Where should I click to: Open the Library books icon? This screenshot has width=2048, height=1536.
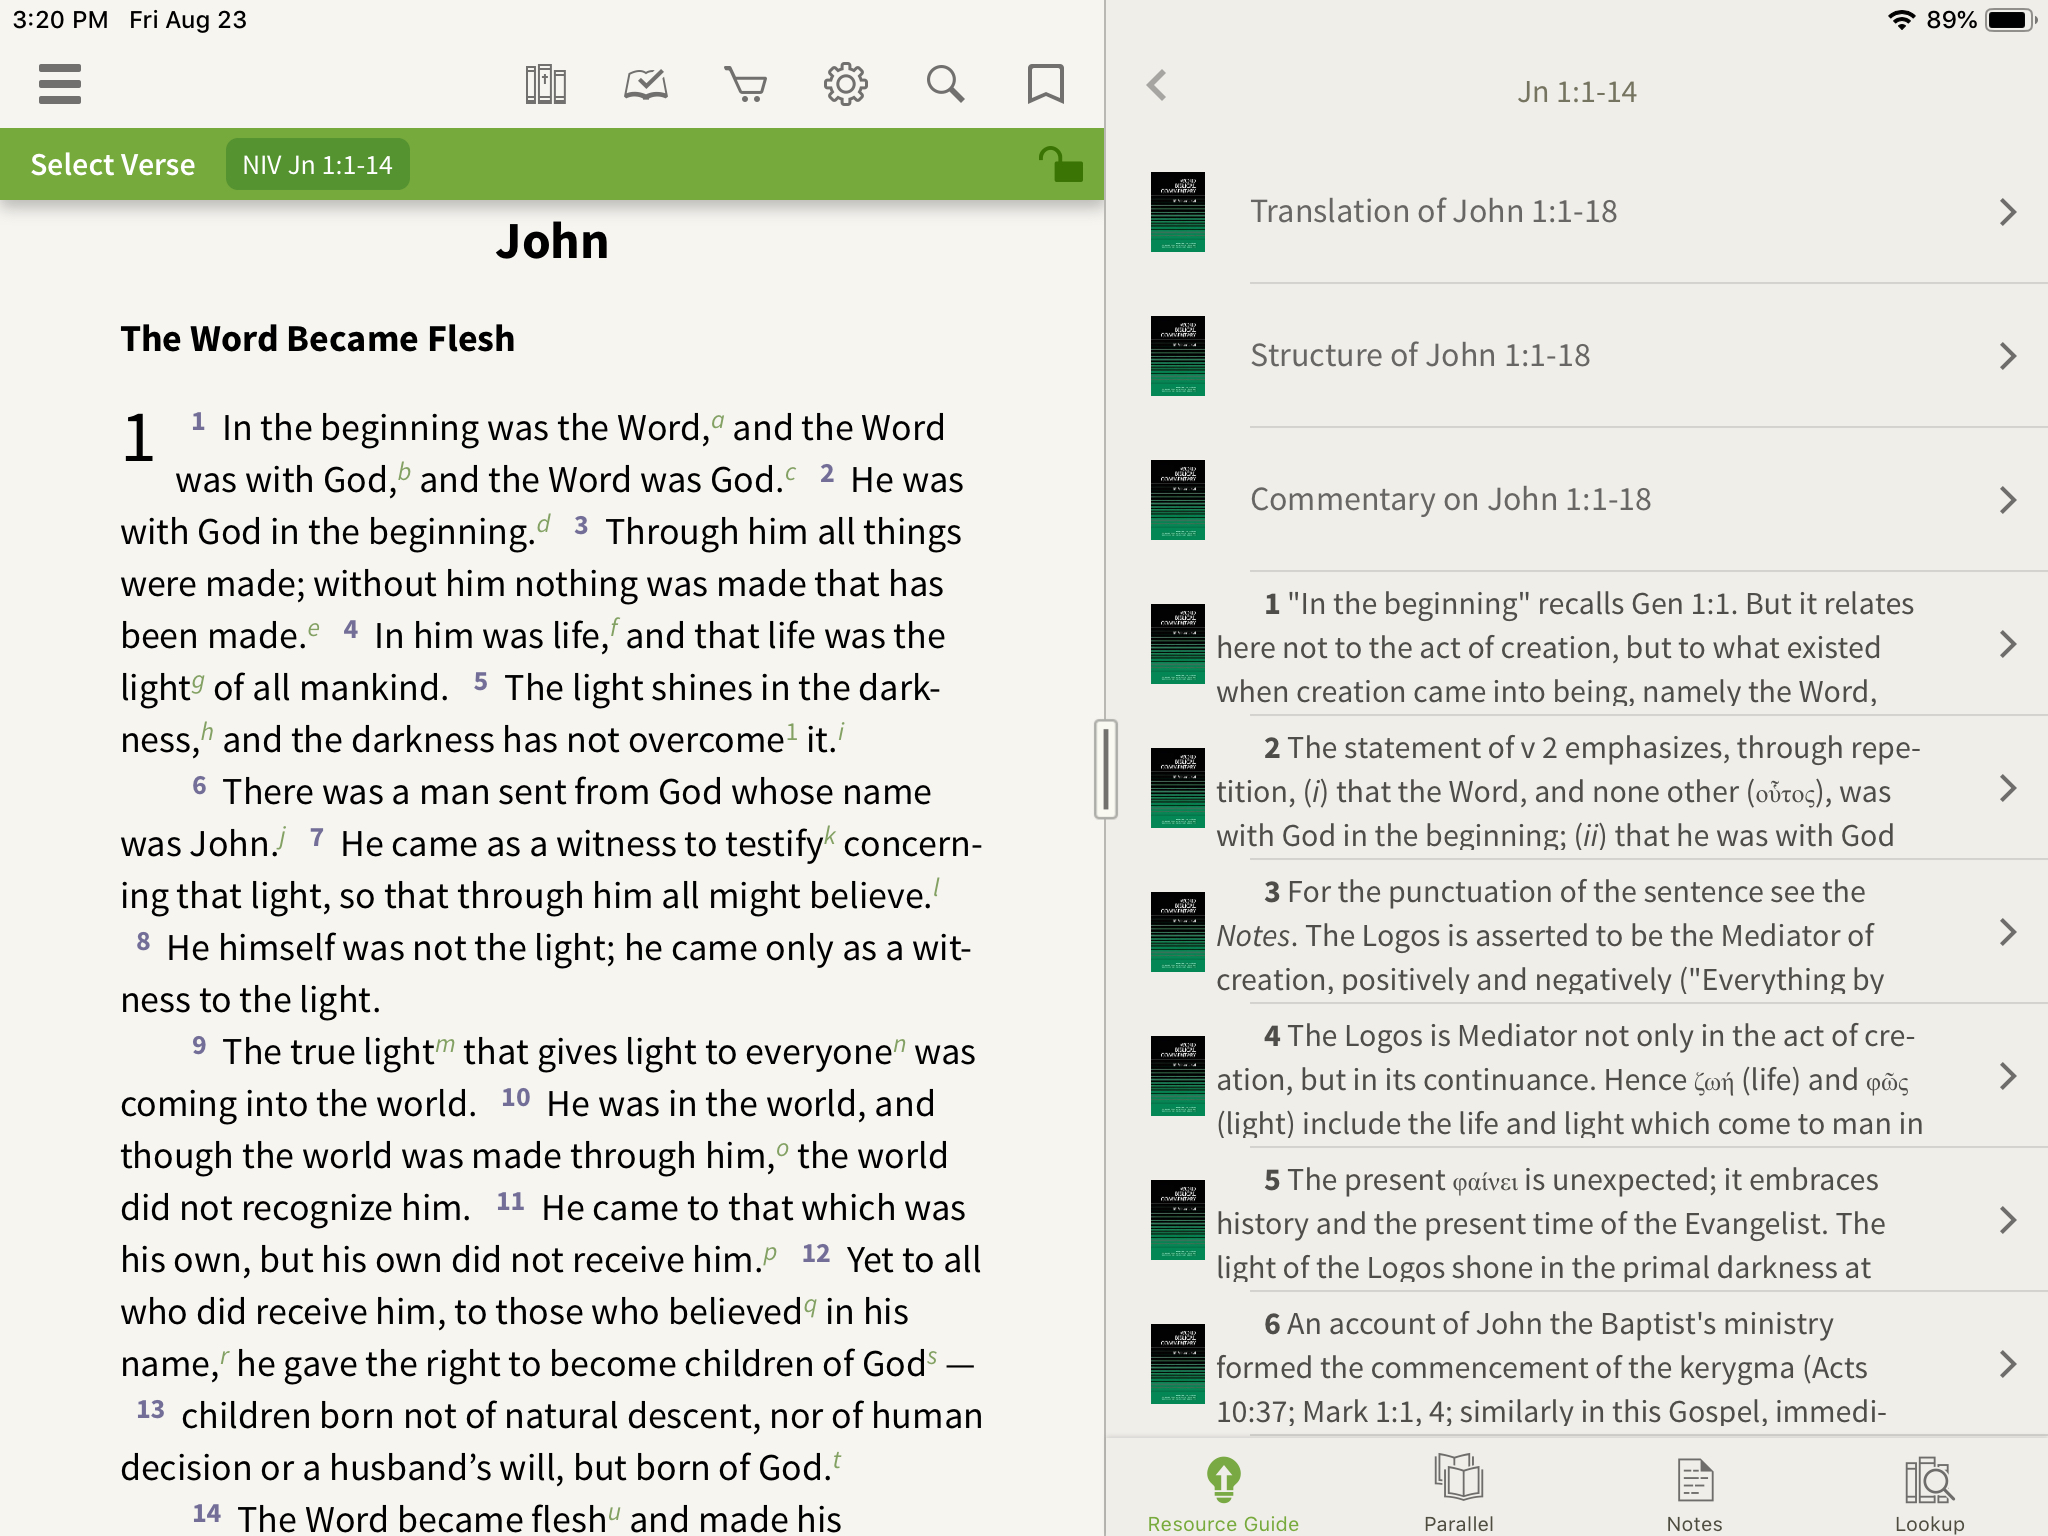point(545,84)
